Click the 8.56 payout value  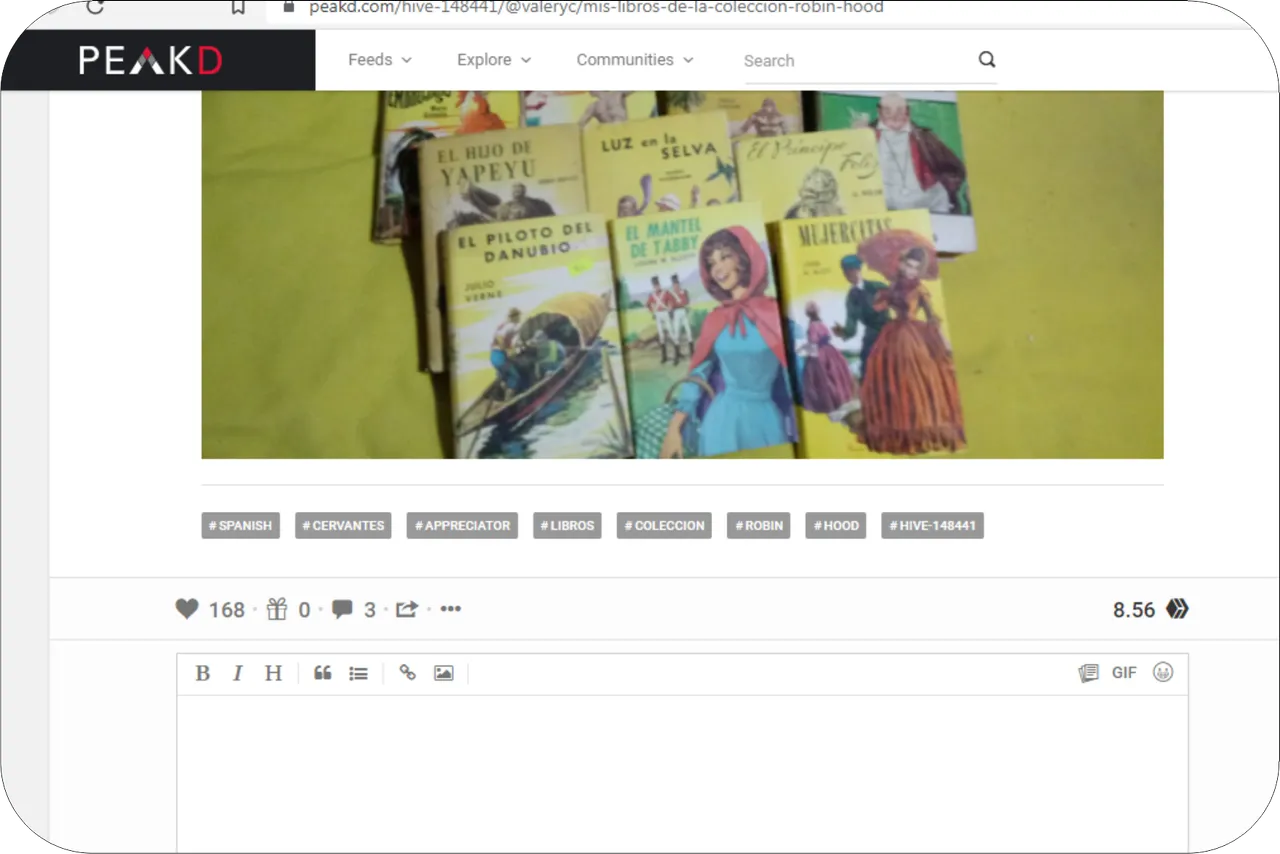click(x=1134, y=610)
